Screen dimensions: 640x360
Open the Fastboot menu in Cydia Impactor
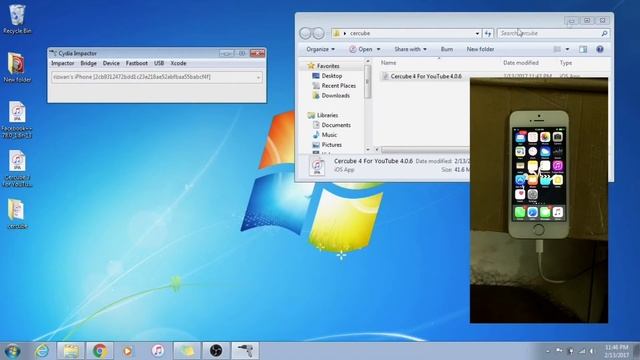(x=136, y=63)
